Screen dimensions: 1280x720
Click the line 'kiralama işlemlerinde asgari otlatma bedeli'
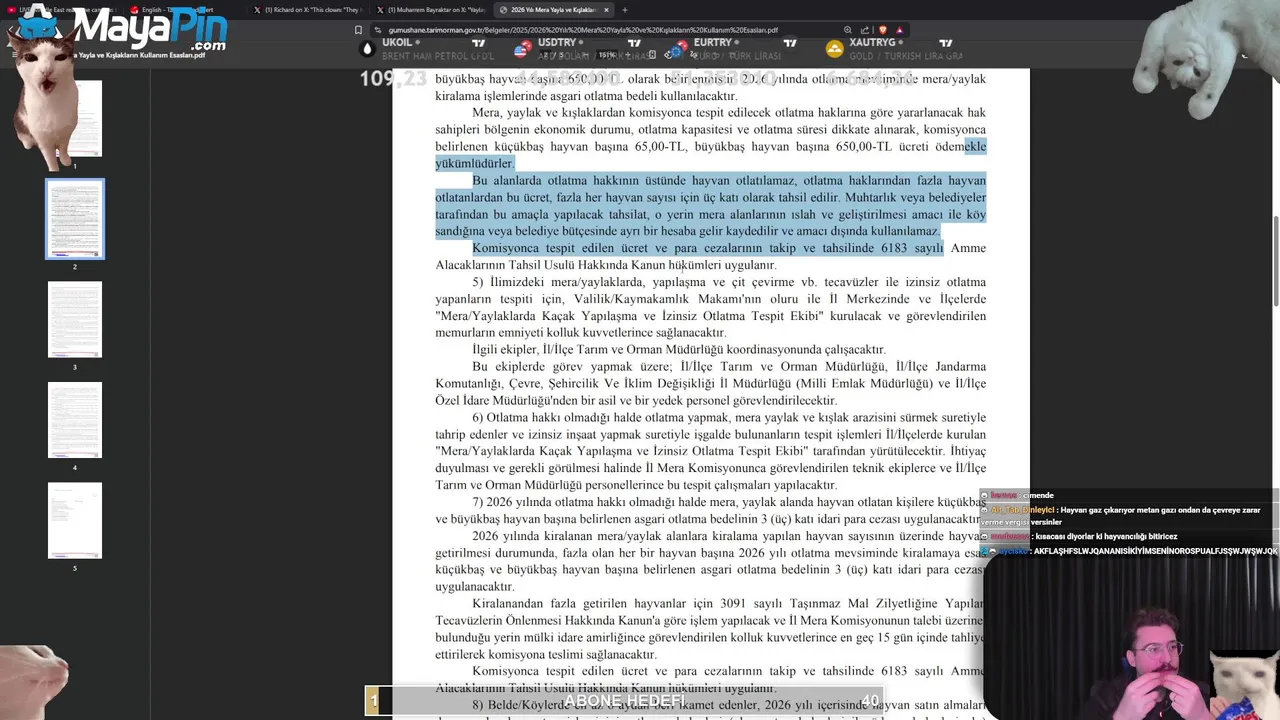pos(586,95)
